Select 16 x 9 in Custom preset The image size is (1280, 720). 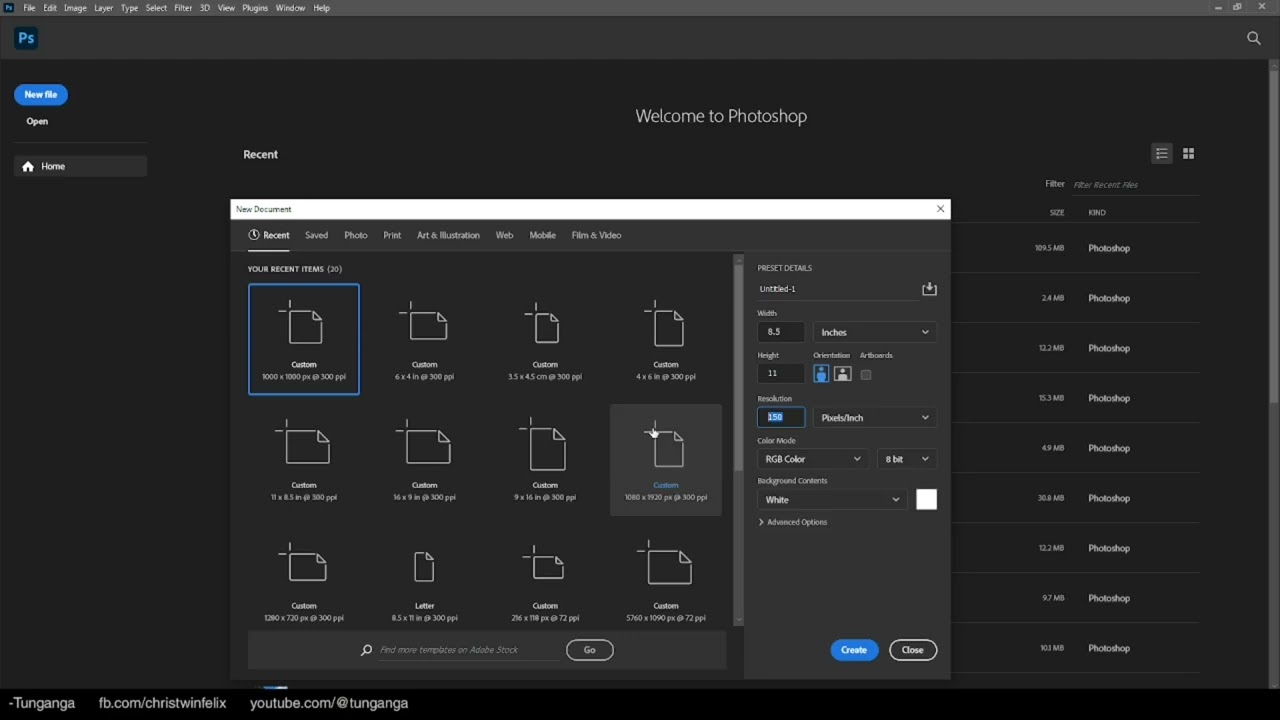(424, 460)
